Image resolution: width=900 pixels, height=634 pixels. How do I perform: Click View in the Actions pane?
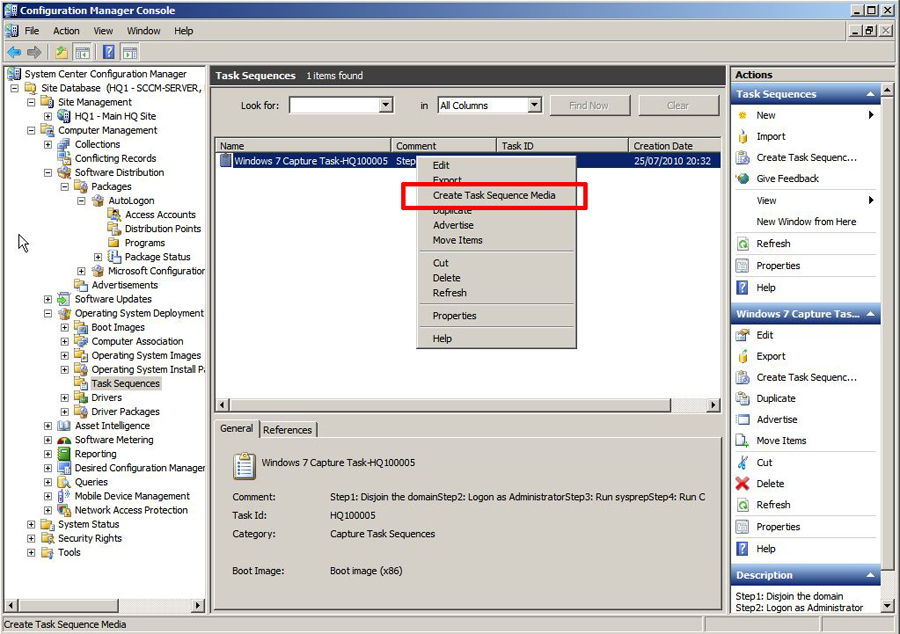pyautogui.click(x=766, y=201)
